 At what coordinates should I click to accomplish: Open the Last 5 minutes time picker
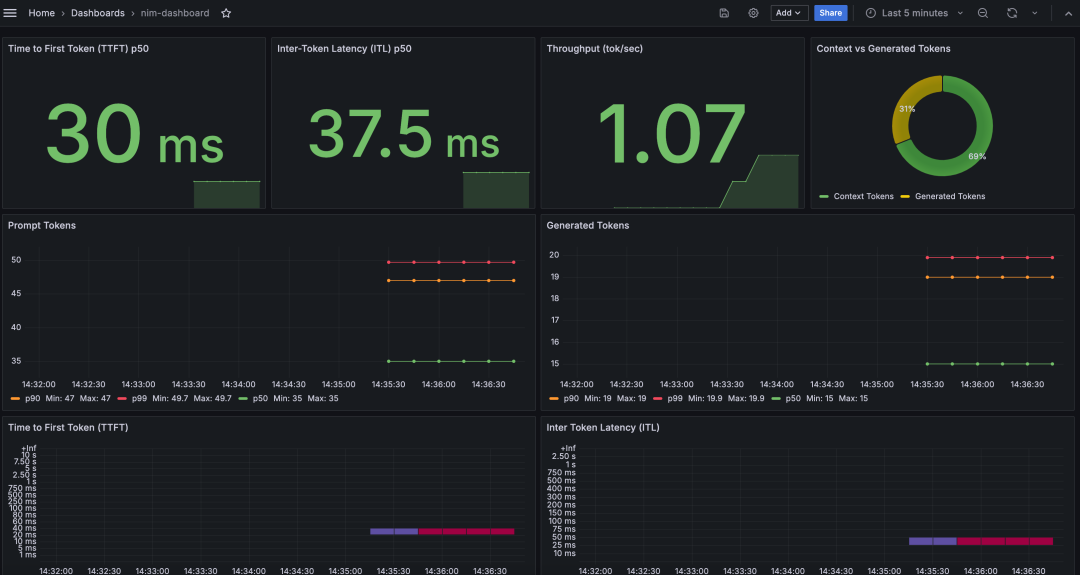pyautogui.click(x=914, y=13)
